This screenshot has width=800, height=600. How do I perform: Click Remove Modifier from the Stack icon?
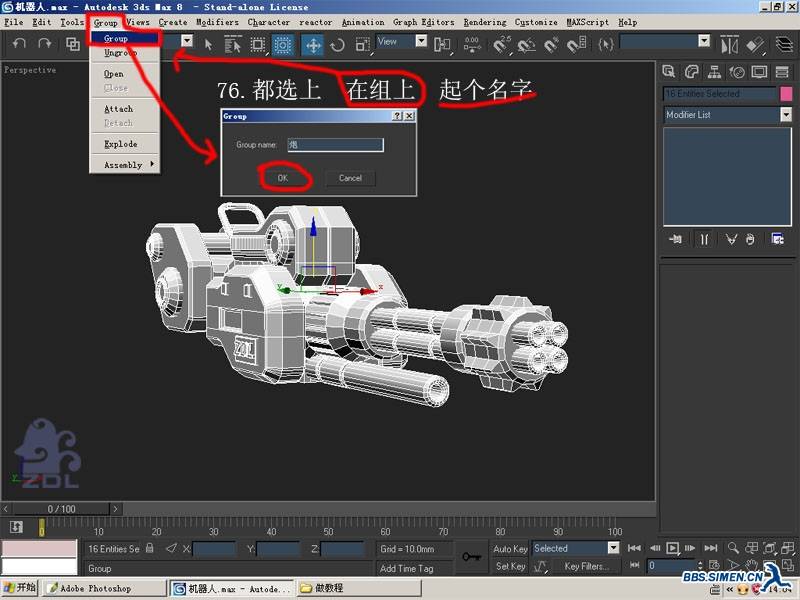750,239
